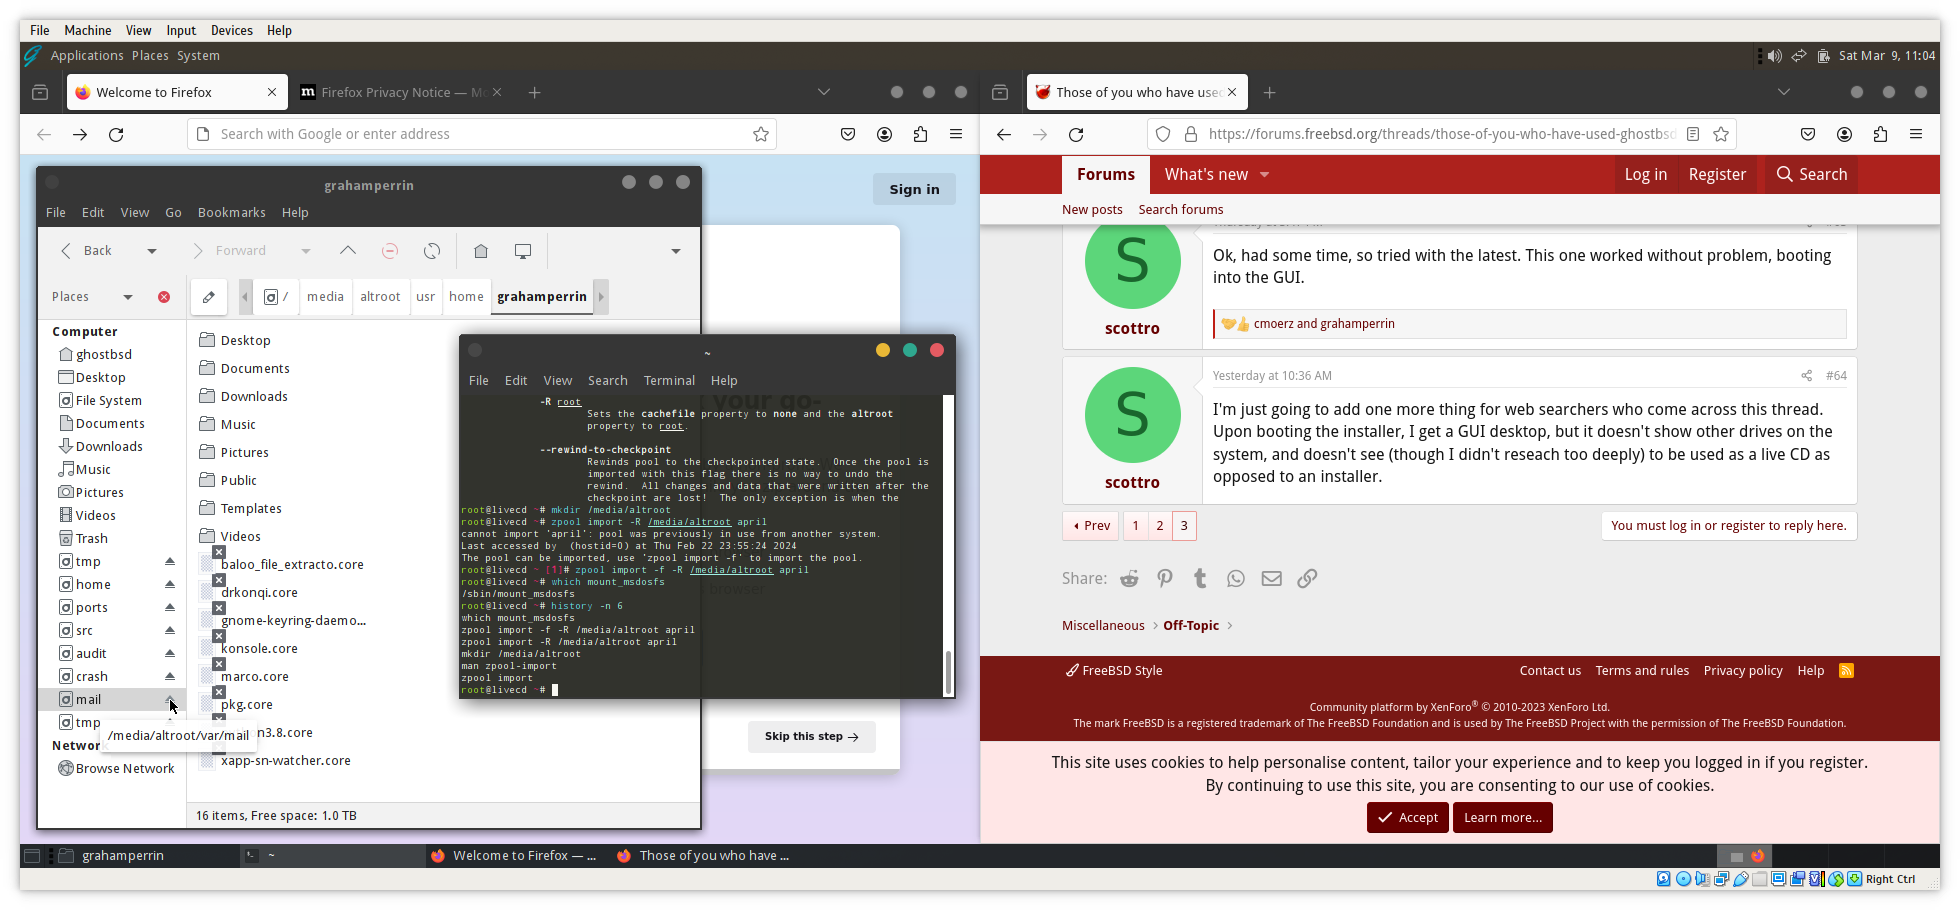Click share icon on post #64
Screen dimensions: 1960x910
pyautogui.click(x=1806, y=376)
